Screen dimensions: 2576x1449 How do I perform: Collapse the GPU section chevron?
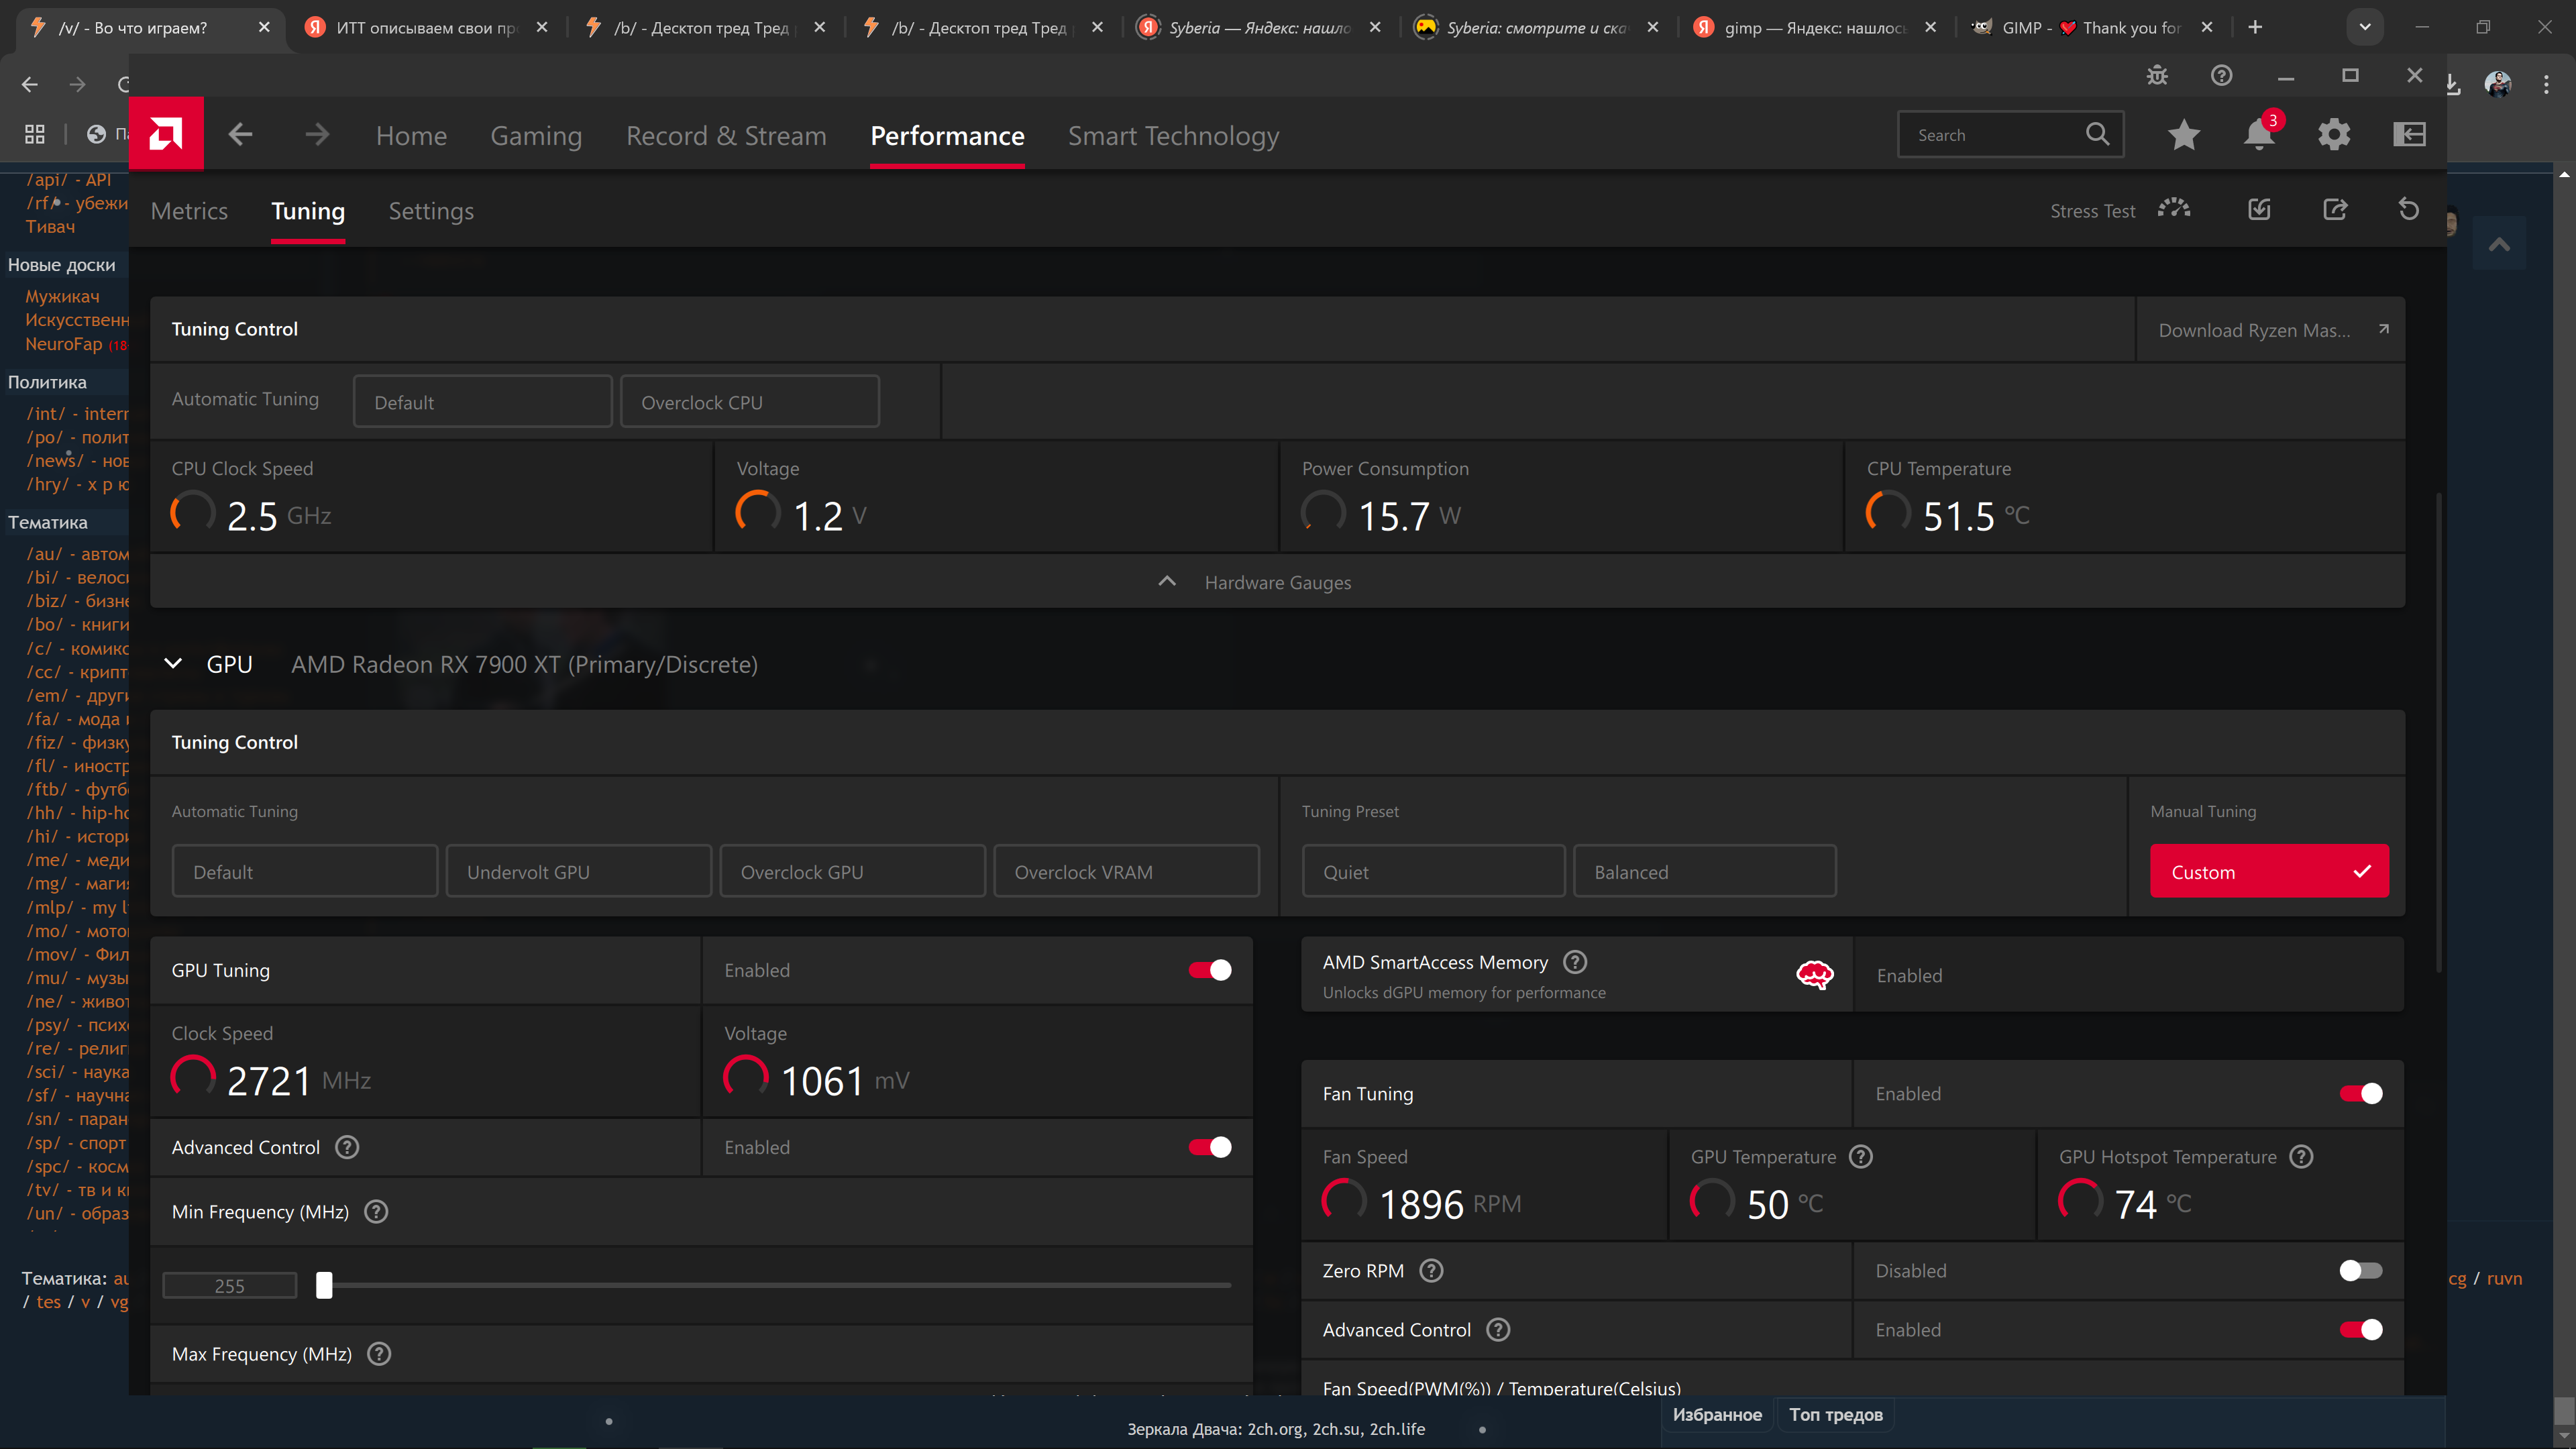click(173, 664)
